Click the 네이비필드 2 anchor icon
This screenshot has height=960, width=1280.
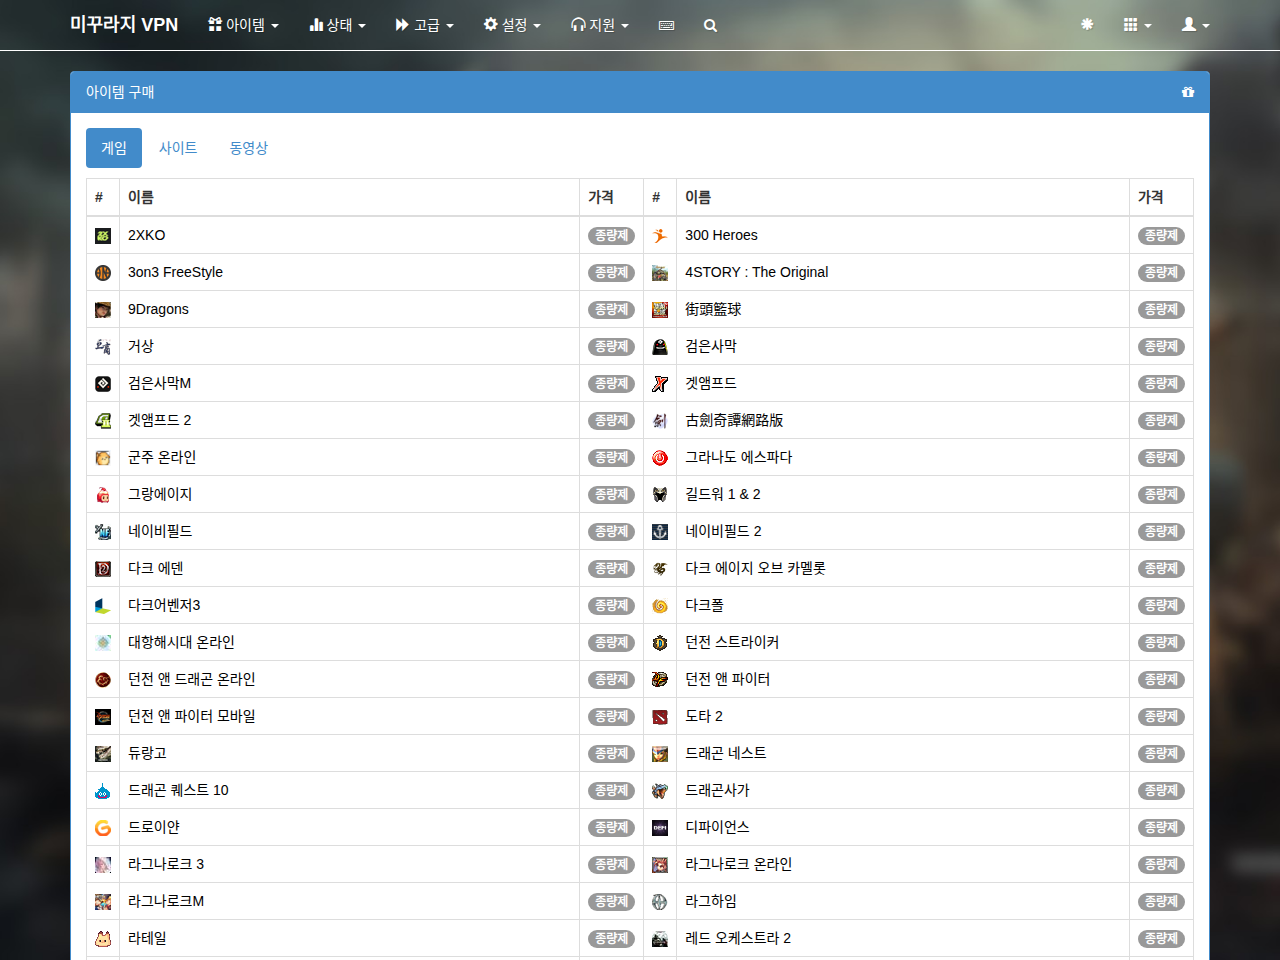[660, 532]
